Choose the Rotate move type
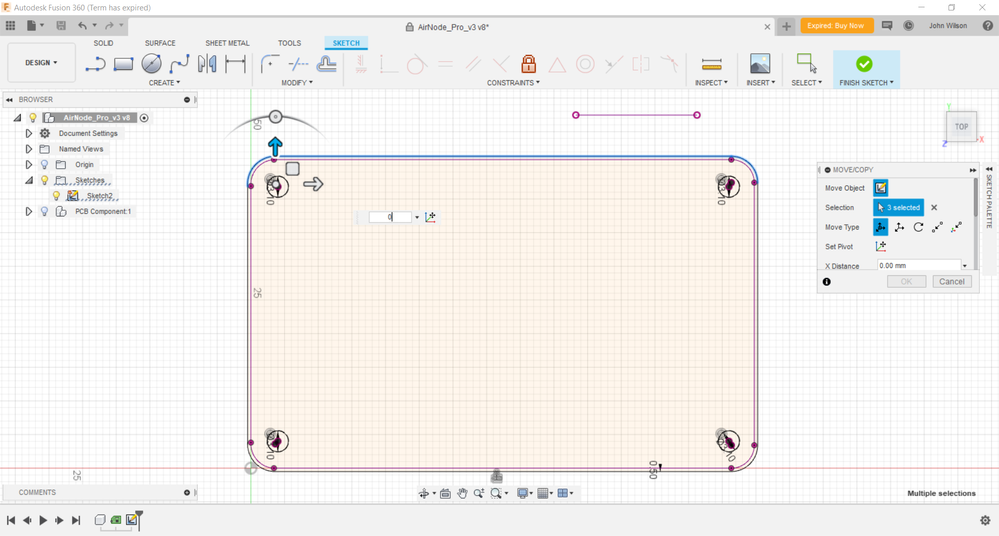 coord(918,227)
